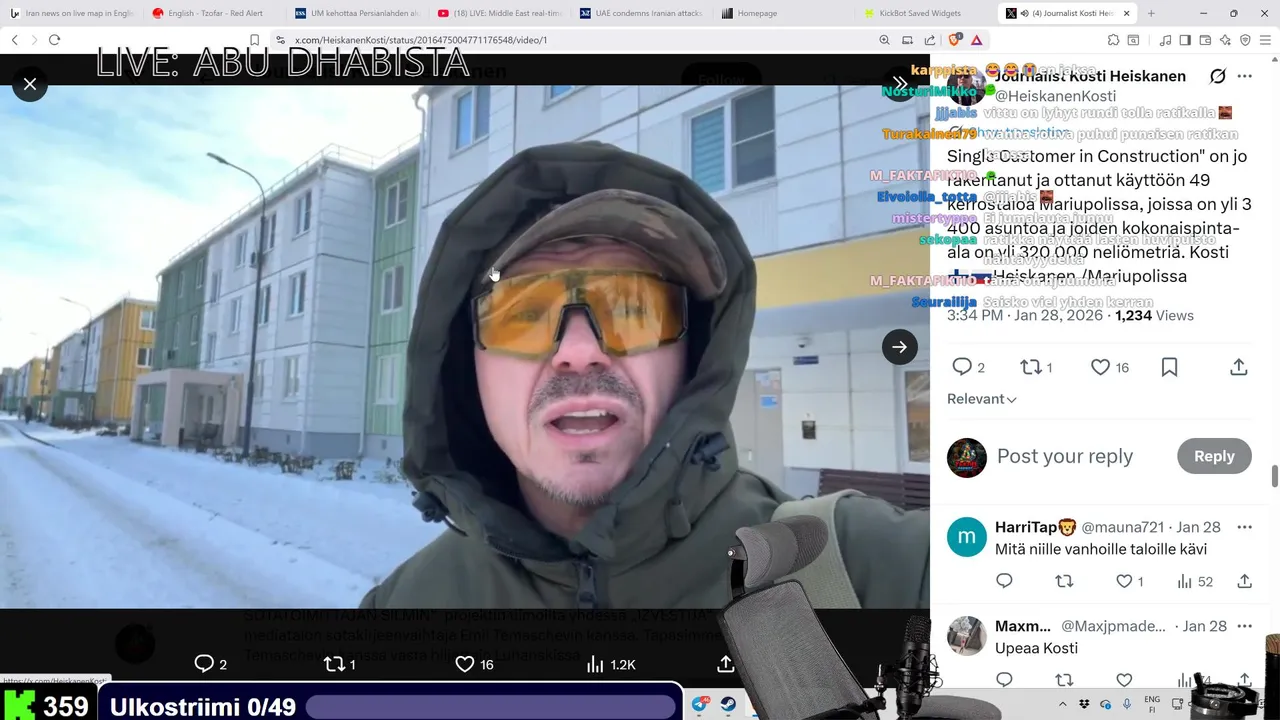
Task: Switch to the UAE condemns Iranian attacks tab
Action: pyautogui.click(x=643, y=13)
